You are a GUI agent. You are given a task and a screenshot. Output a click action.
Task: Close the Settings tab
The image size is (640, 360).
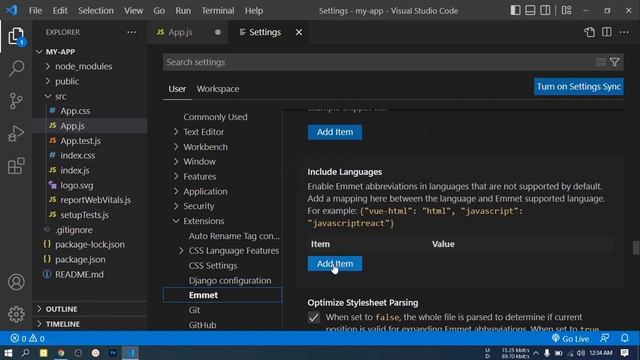click(299, 32)
